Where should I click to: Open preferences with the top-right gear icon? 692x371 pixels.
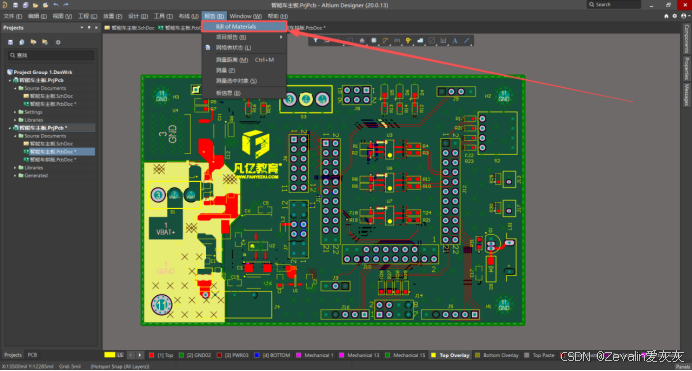[x=674, y=16]
